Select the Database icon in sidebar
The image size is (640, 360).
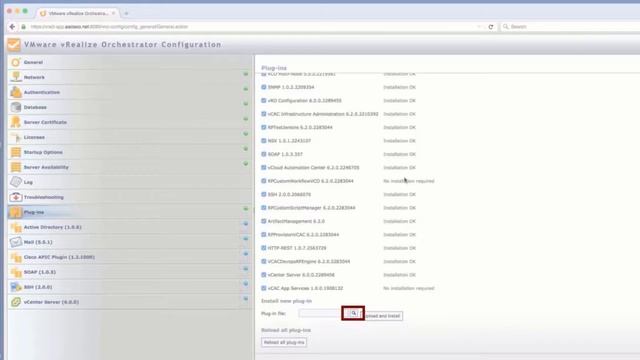pyautogui.click(x=16, y=107)
